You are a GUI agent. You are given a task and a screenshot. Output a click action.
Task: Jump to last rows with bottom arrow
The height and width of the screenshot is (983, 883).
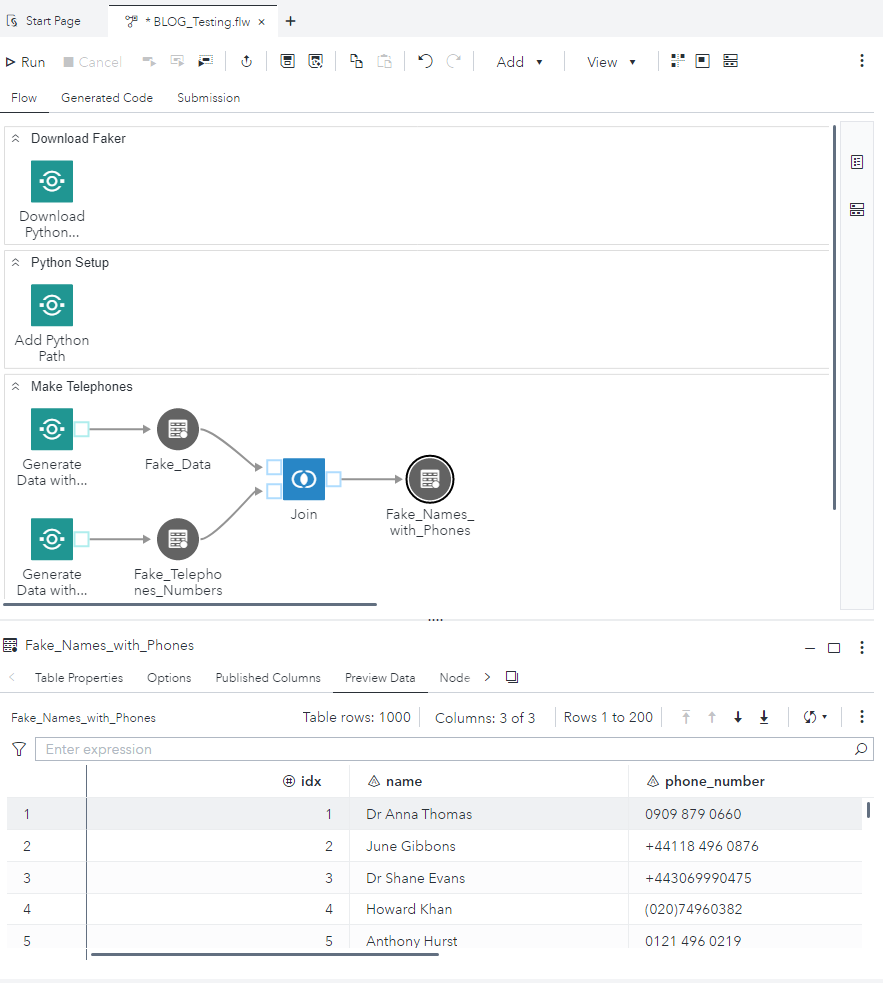764,717
